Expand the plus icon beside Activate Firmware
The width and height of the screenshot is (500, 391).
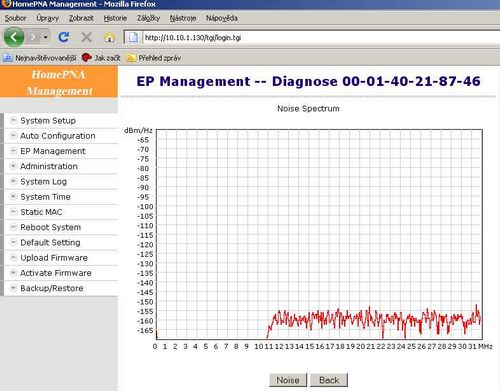(13, 272)
